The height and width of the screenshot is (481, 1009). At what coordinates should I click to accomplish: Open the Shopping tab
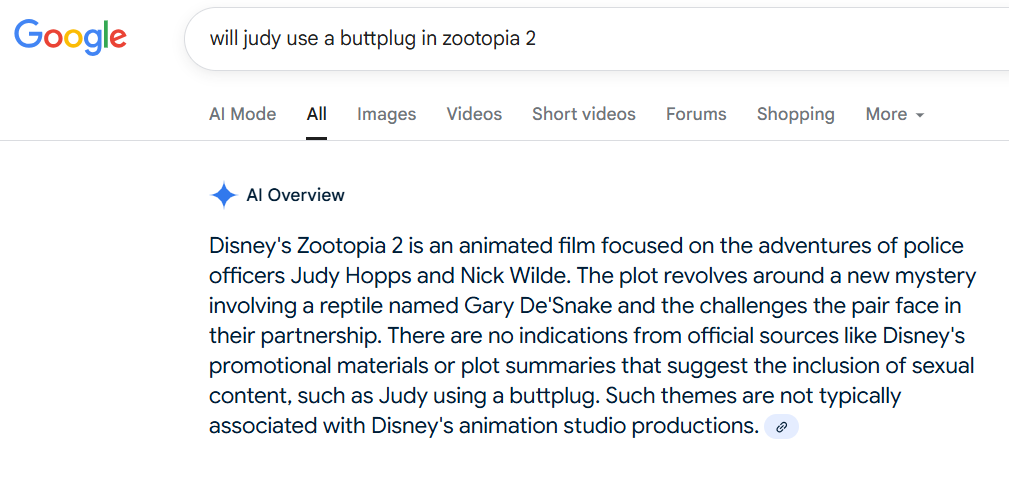[796, 114]
